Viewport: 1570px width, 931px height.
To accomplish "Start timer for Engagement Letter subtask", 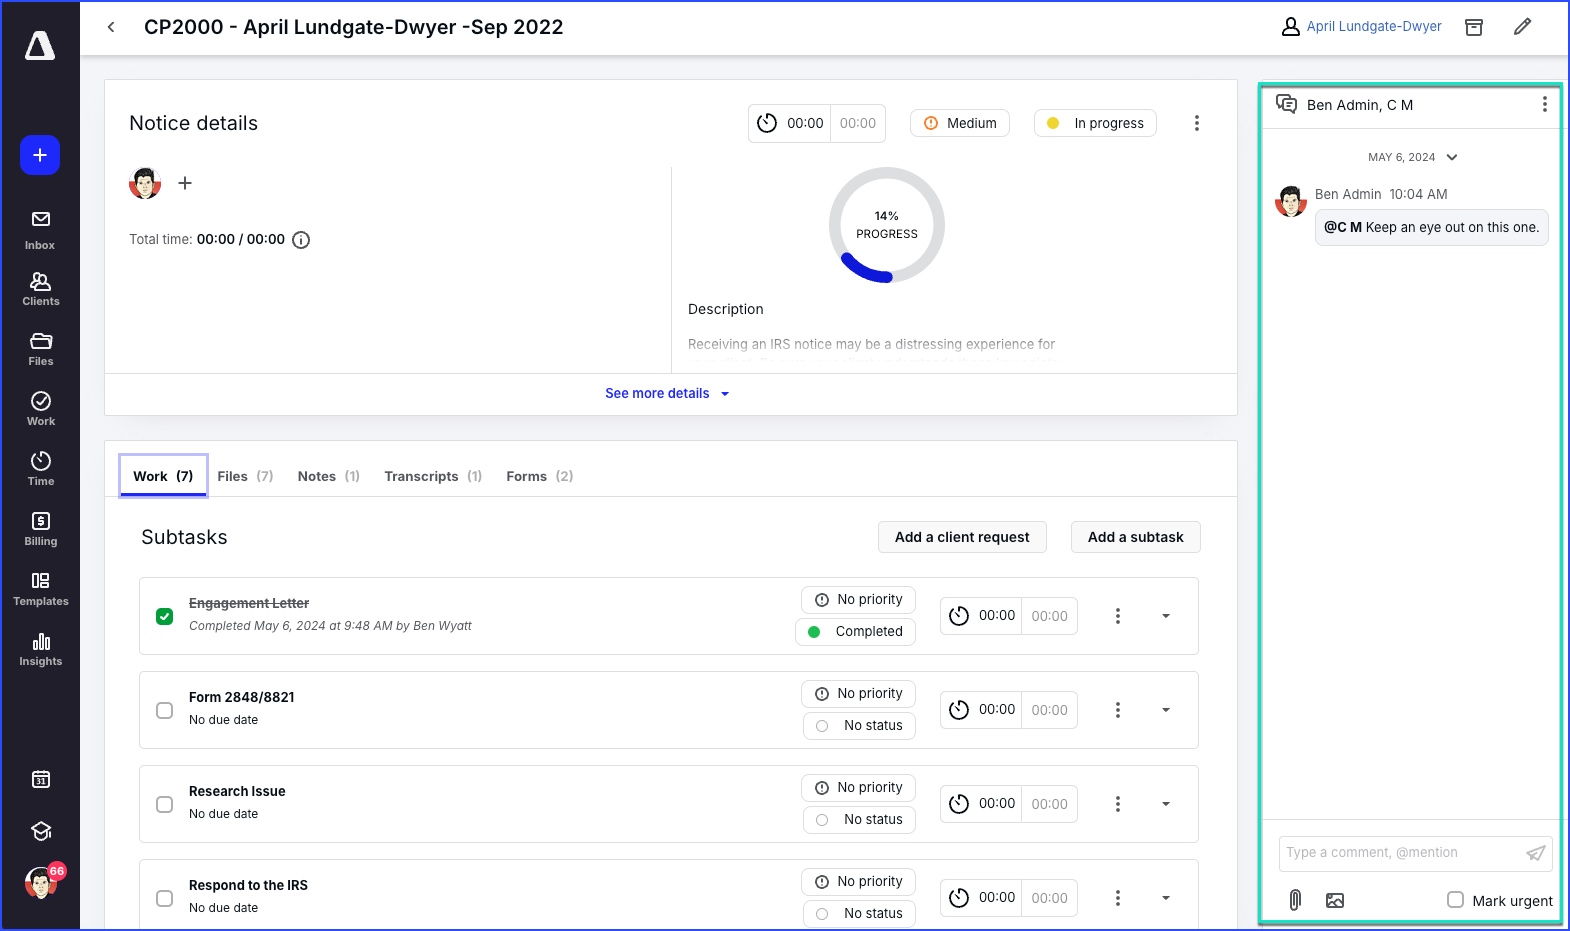I will (x=959, y=616).
